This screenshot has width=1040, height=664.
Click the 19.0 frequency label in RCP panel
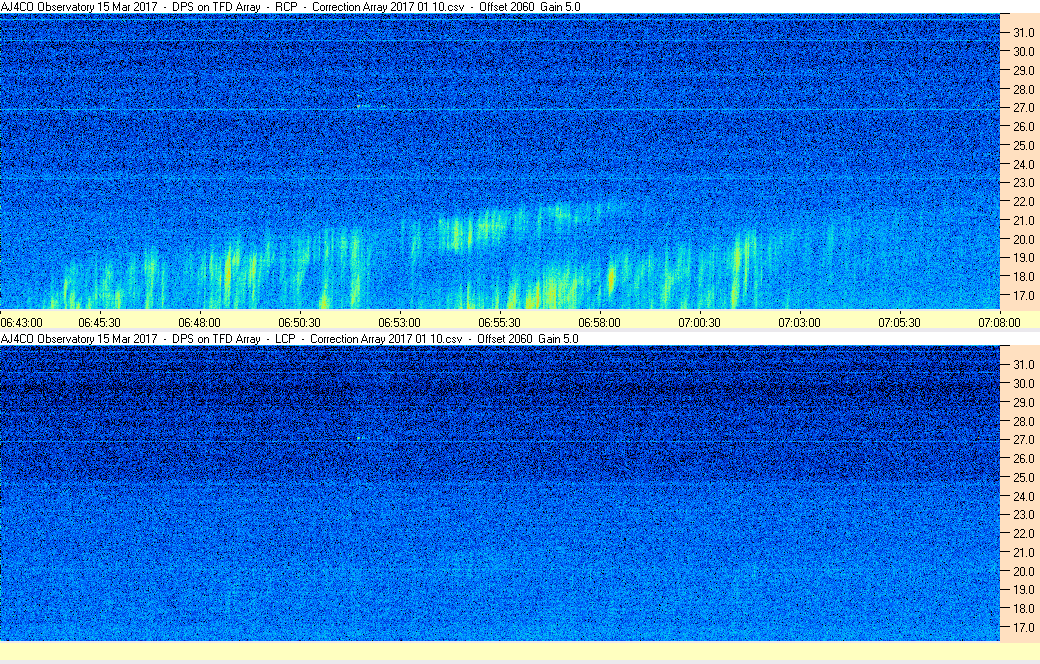(1023, 257)
